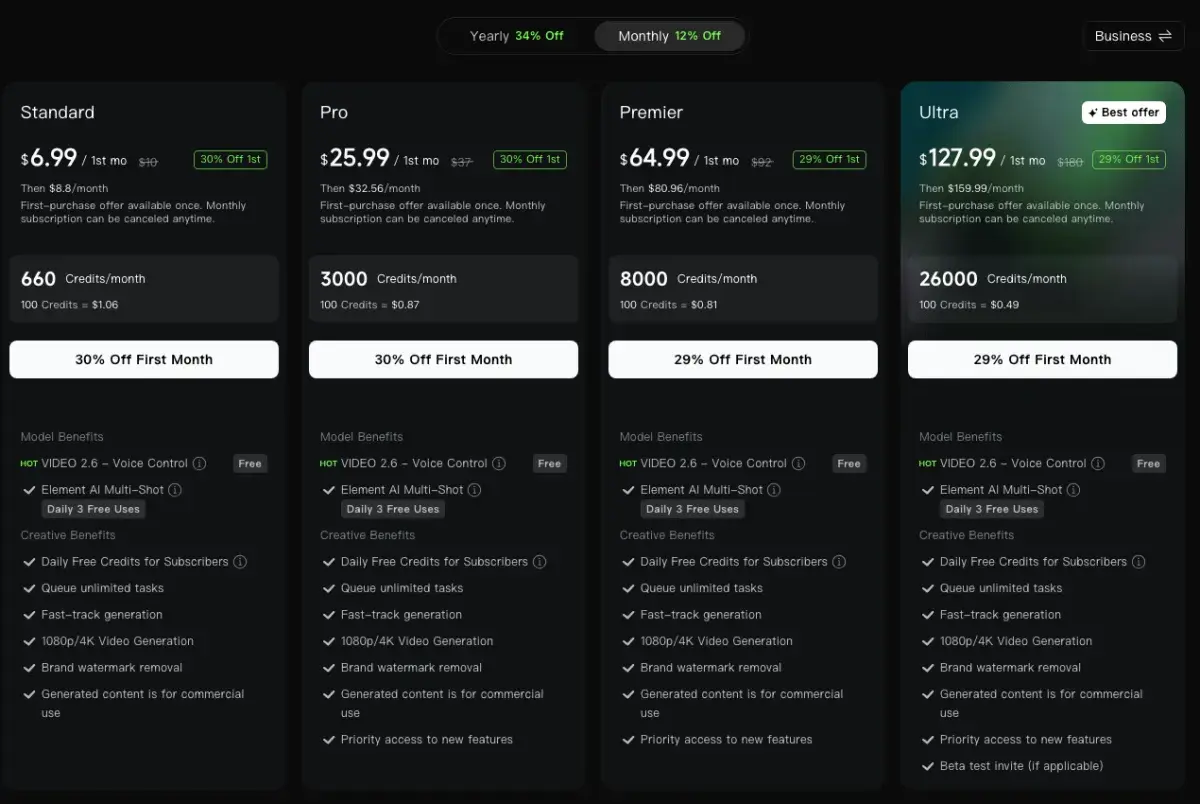Switch to Business plans
1200x804 pixels.
click(1133, 36)
